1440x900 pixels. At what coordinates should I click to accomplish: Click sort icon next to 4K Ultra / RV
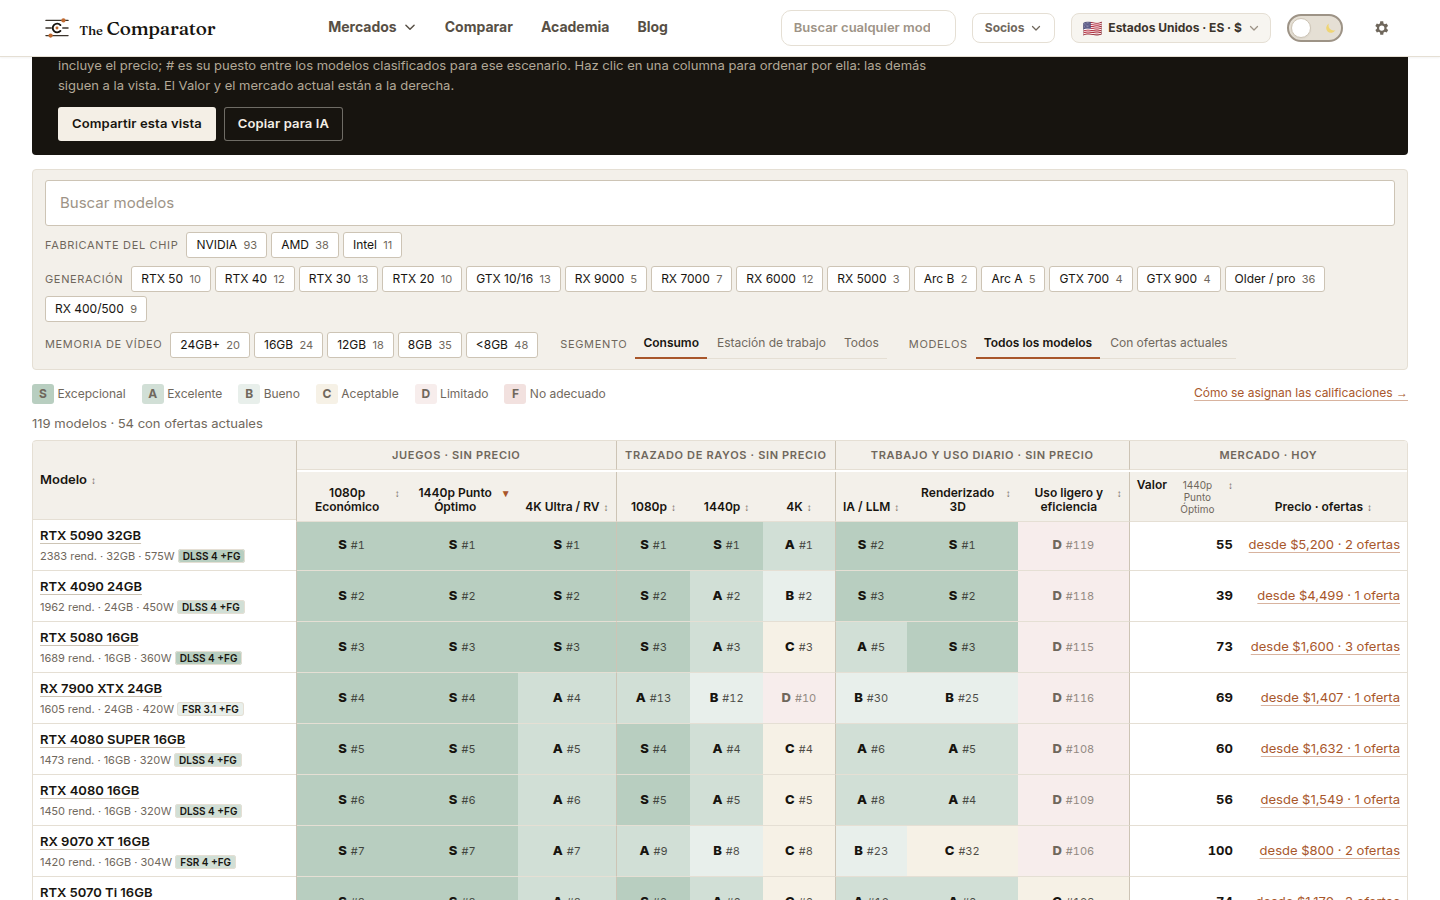click(606, 508)
